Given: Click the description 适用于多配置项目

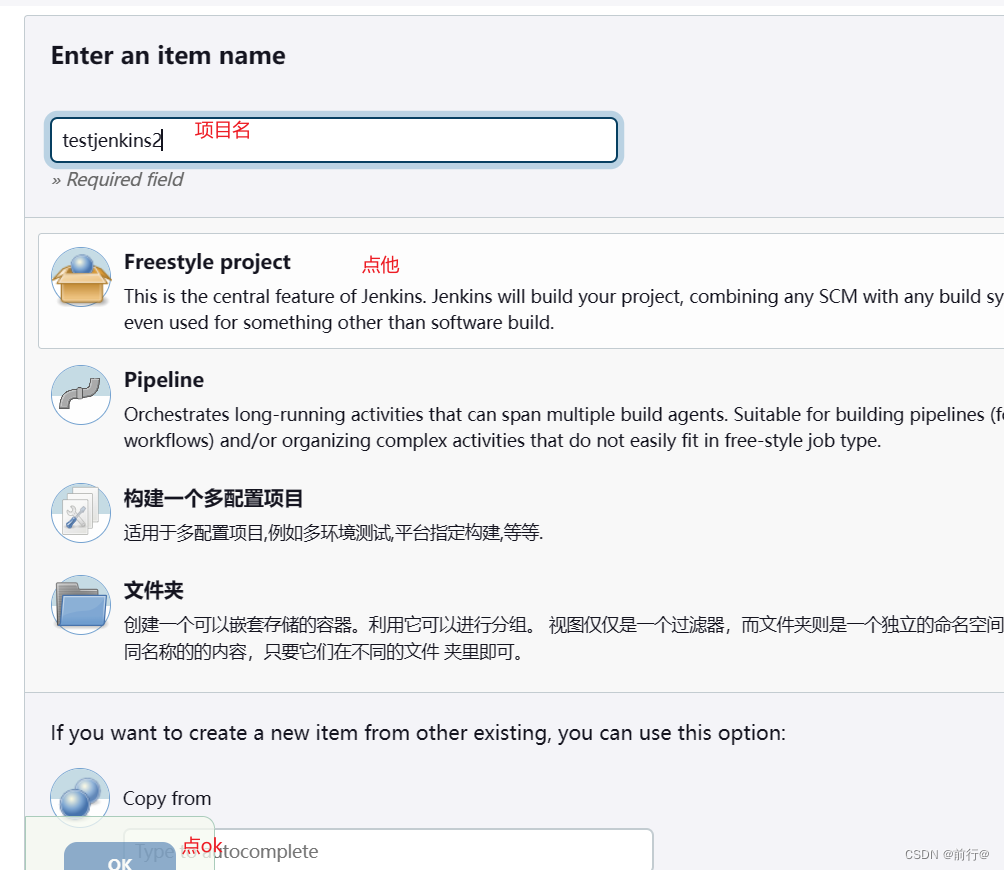Looking at the screenshot, I should tap(333, 532).
